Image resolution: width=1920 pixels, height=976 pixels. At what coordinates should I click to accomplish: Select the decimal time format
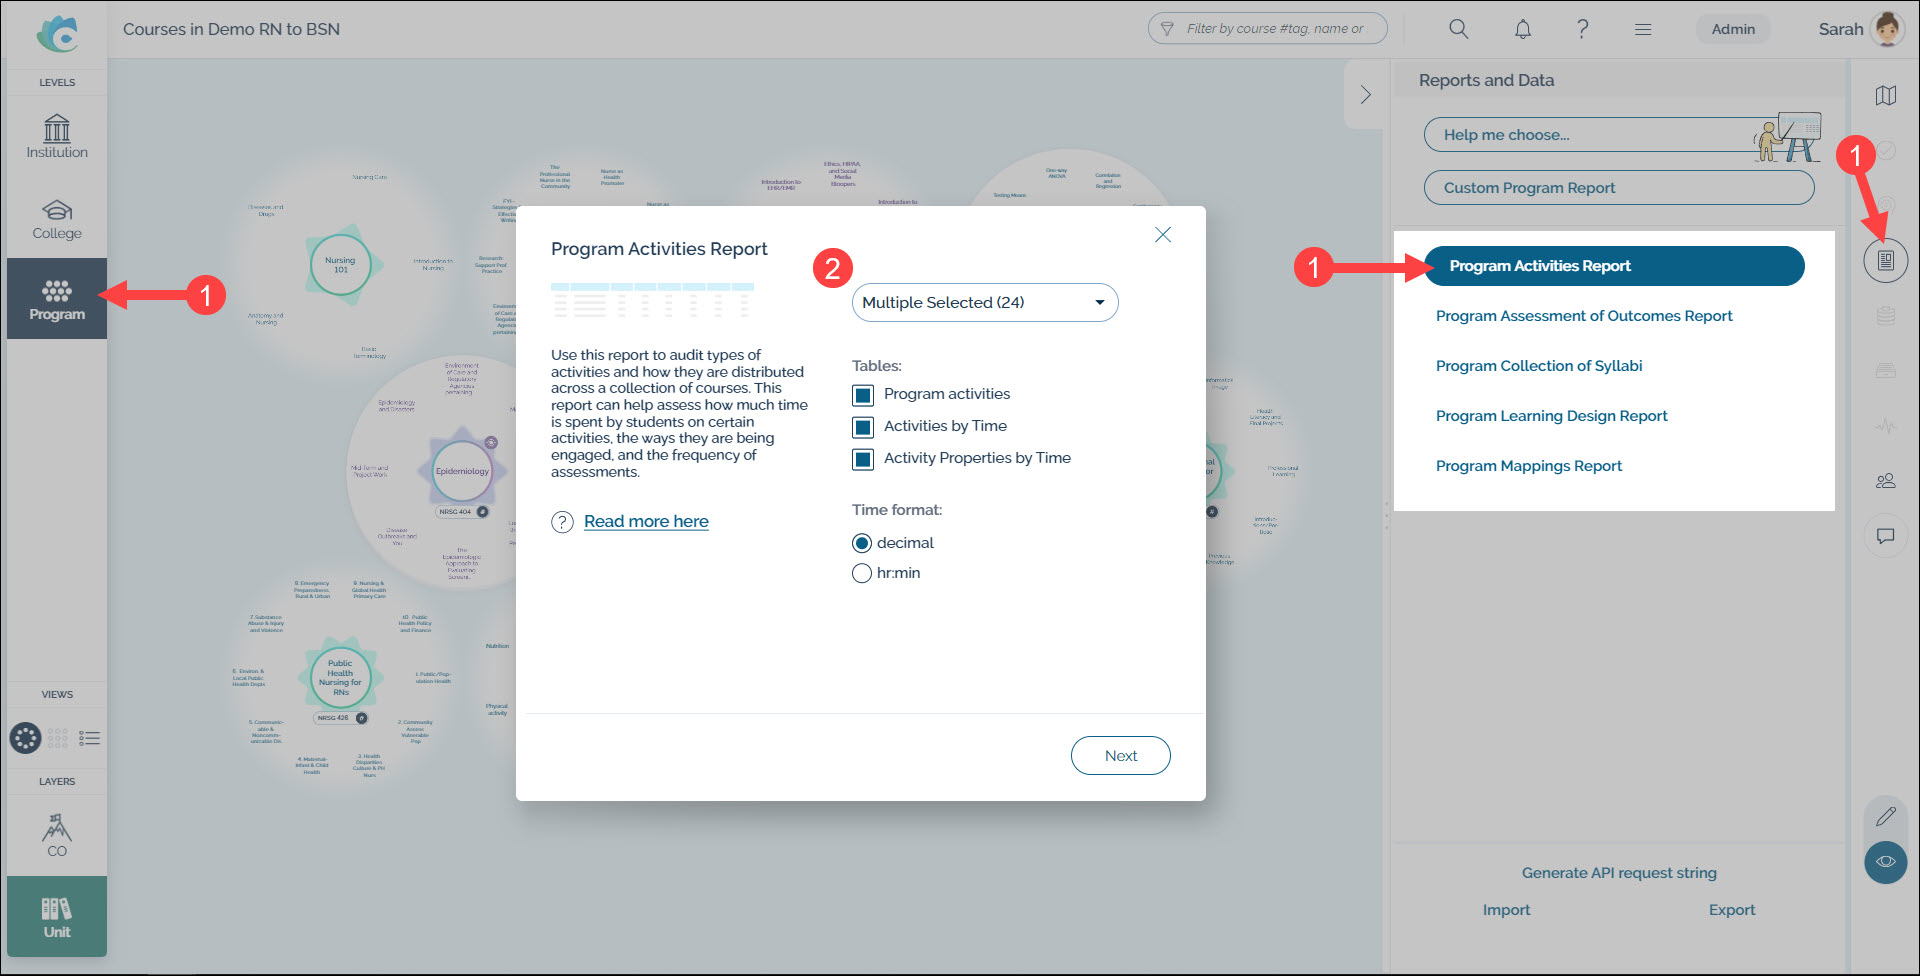click(862, 543)
